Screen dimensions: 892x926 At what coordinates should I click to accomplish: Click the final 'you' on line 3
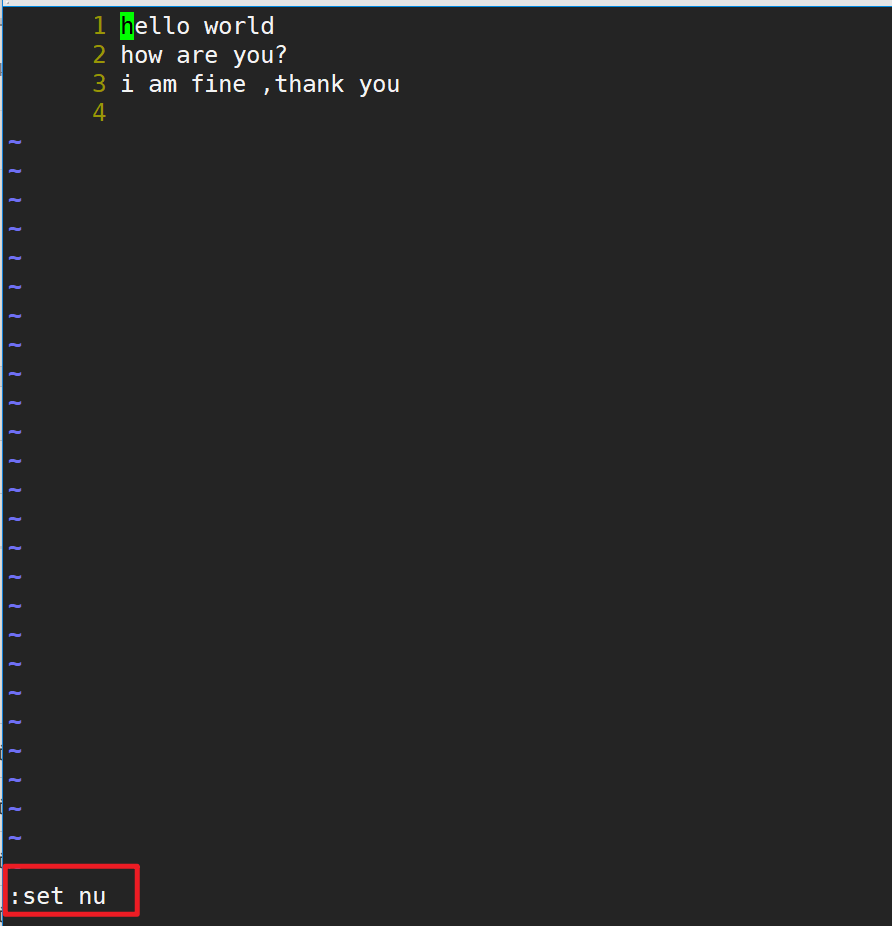click(x=379, y=86)
